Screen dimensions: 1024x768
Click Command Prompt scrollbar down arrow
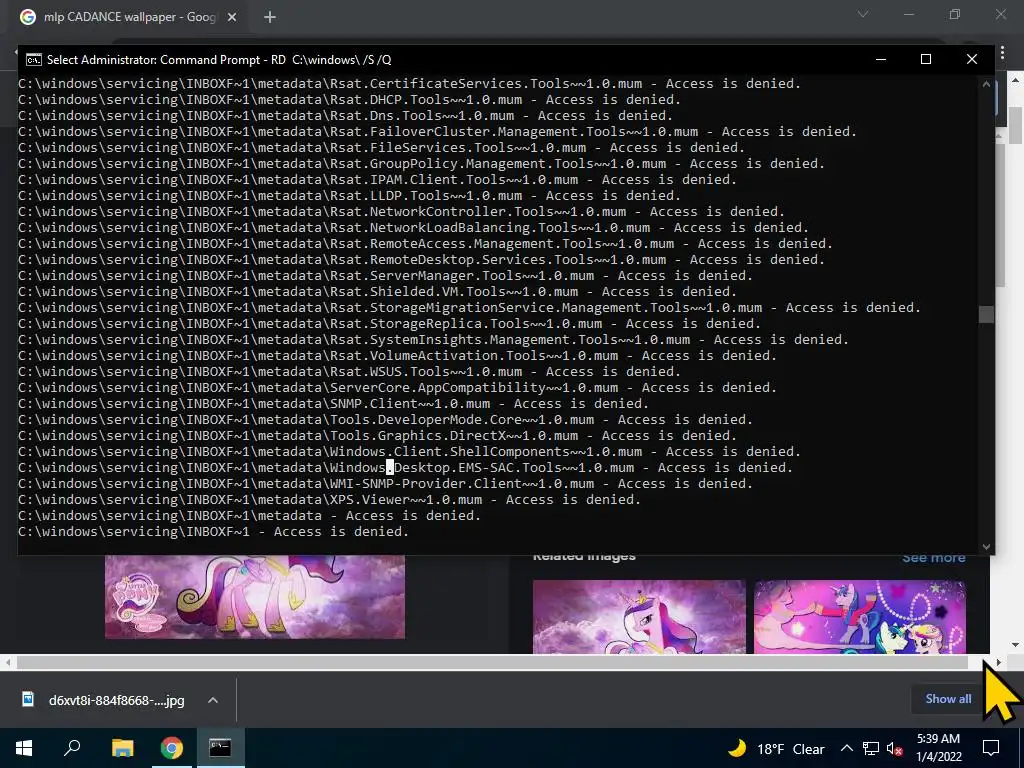coord(987,547)
